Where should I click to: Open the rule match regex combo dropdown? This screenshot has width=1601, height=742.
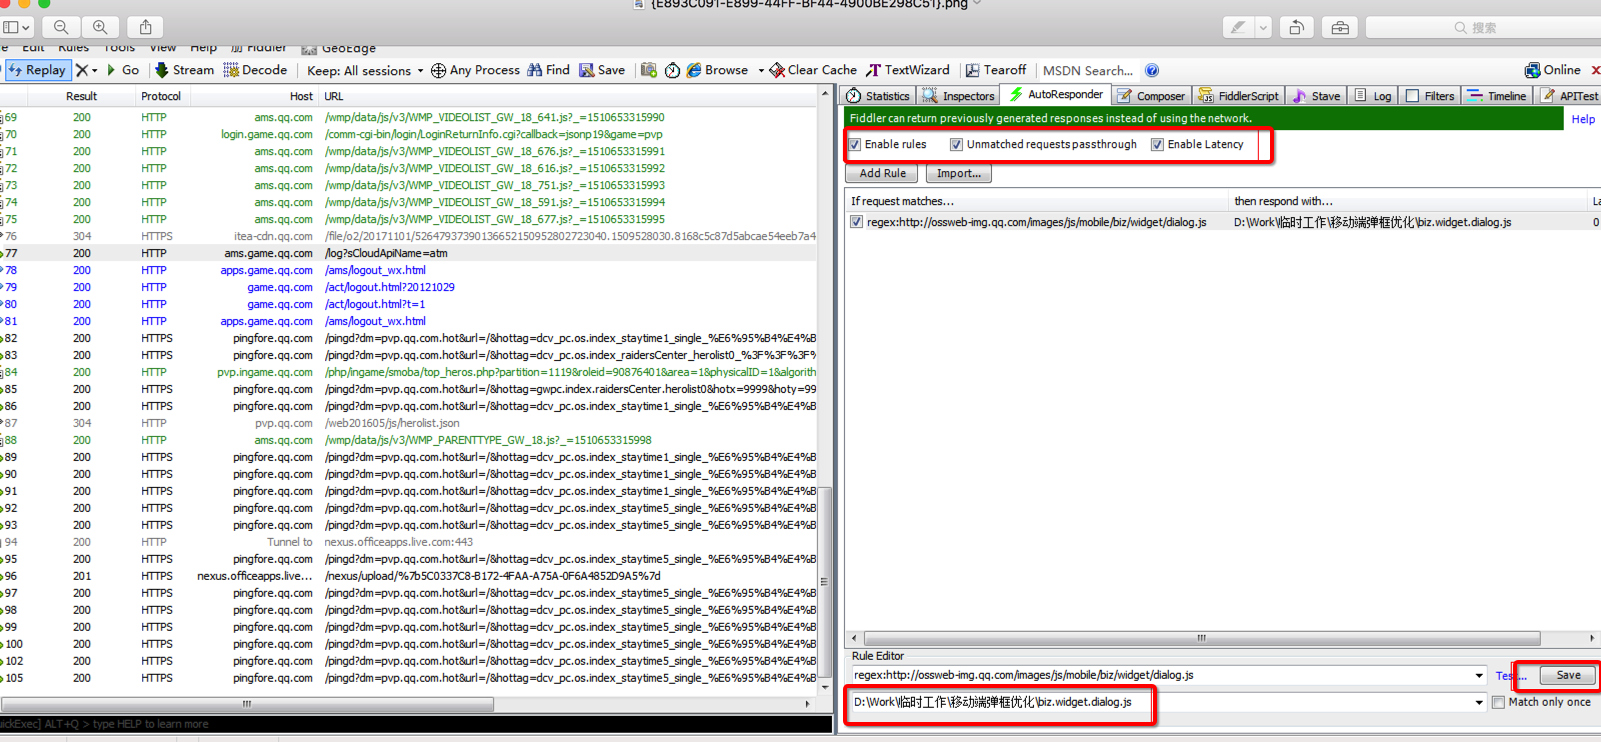click(1479, 676)
